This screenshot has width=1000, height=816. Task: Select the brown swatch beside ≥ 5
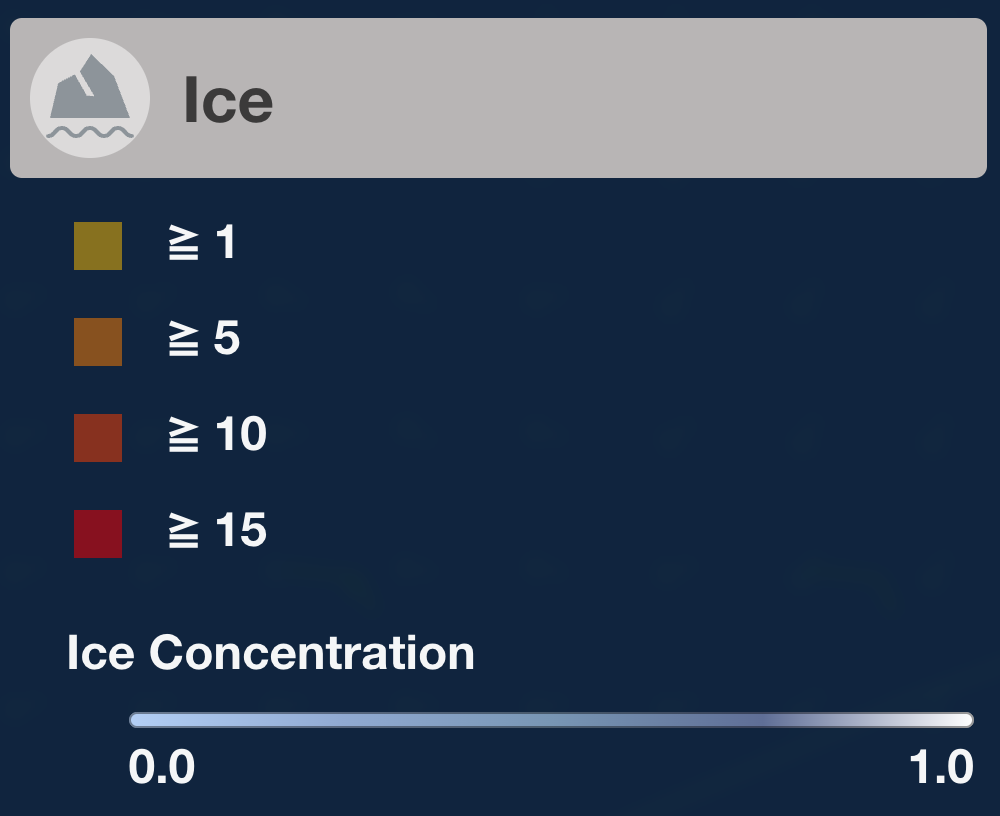(x=97, y=341)
